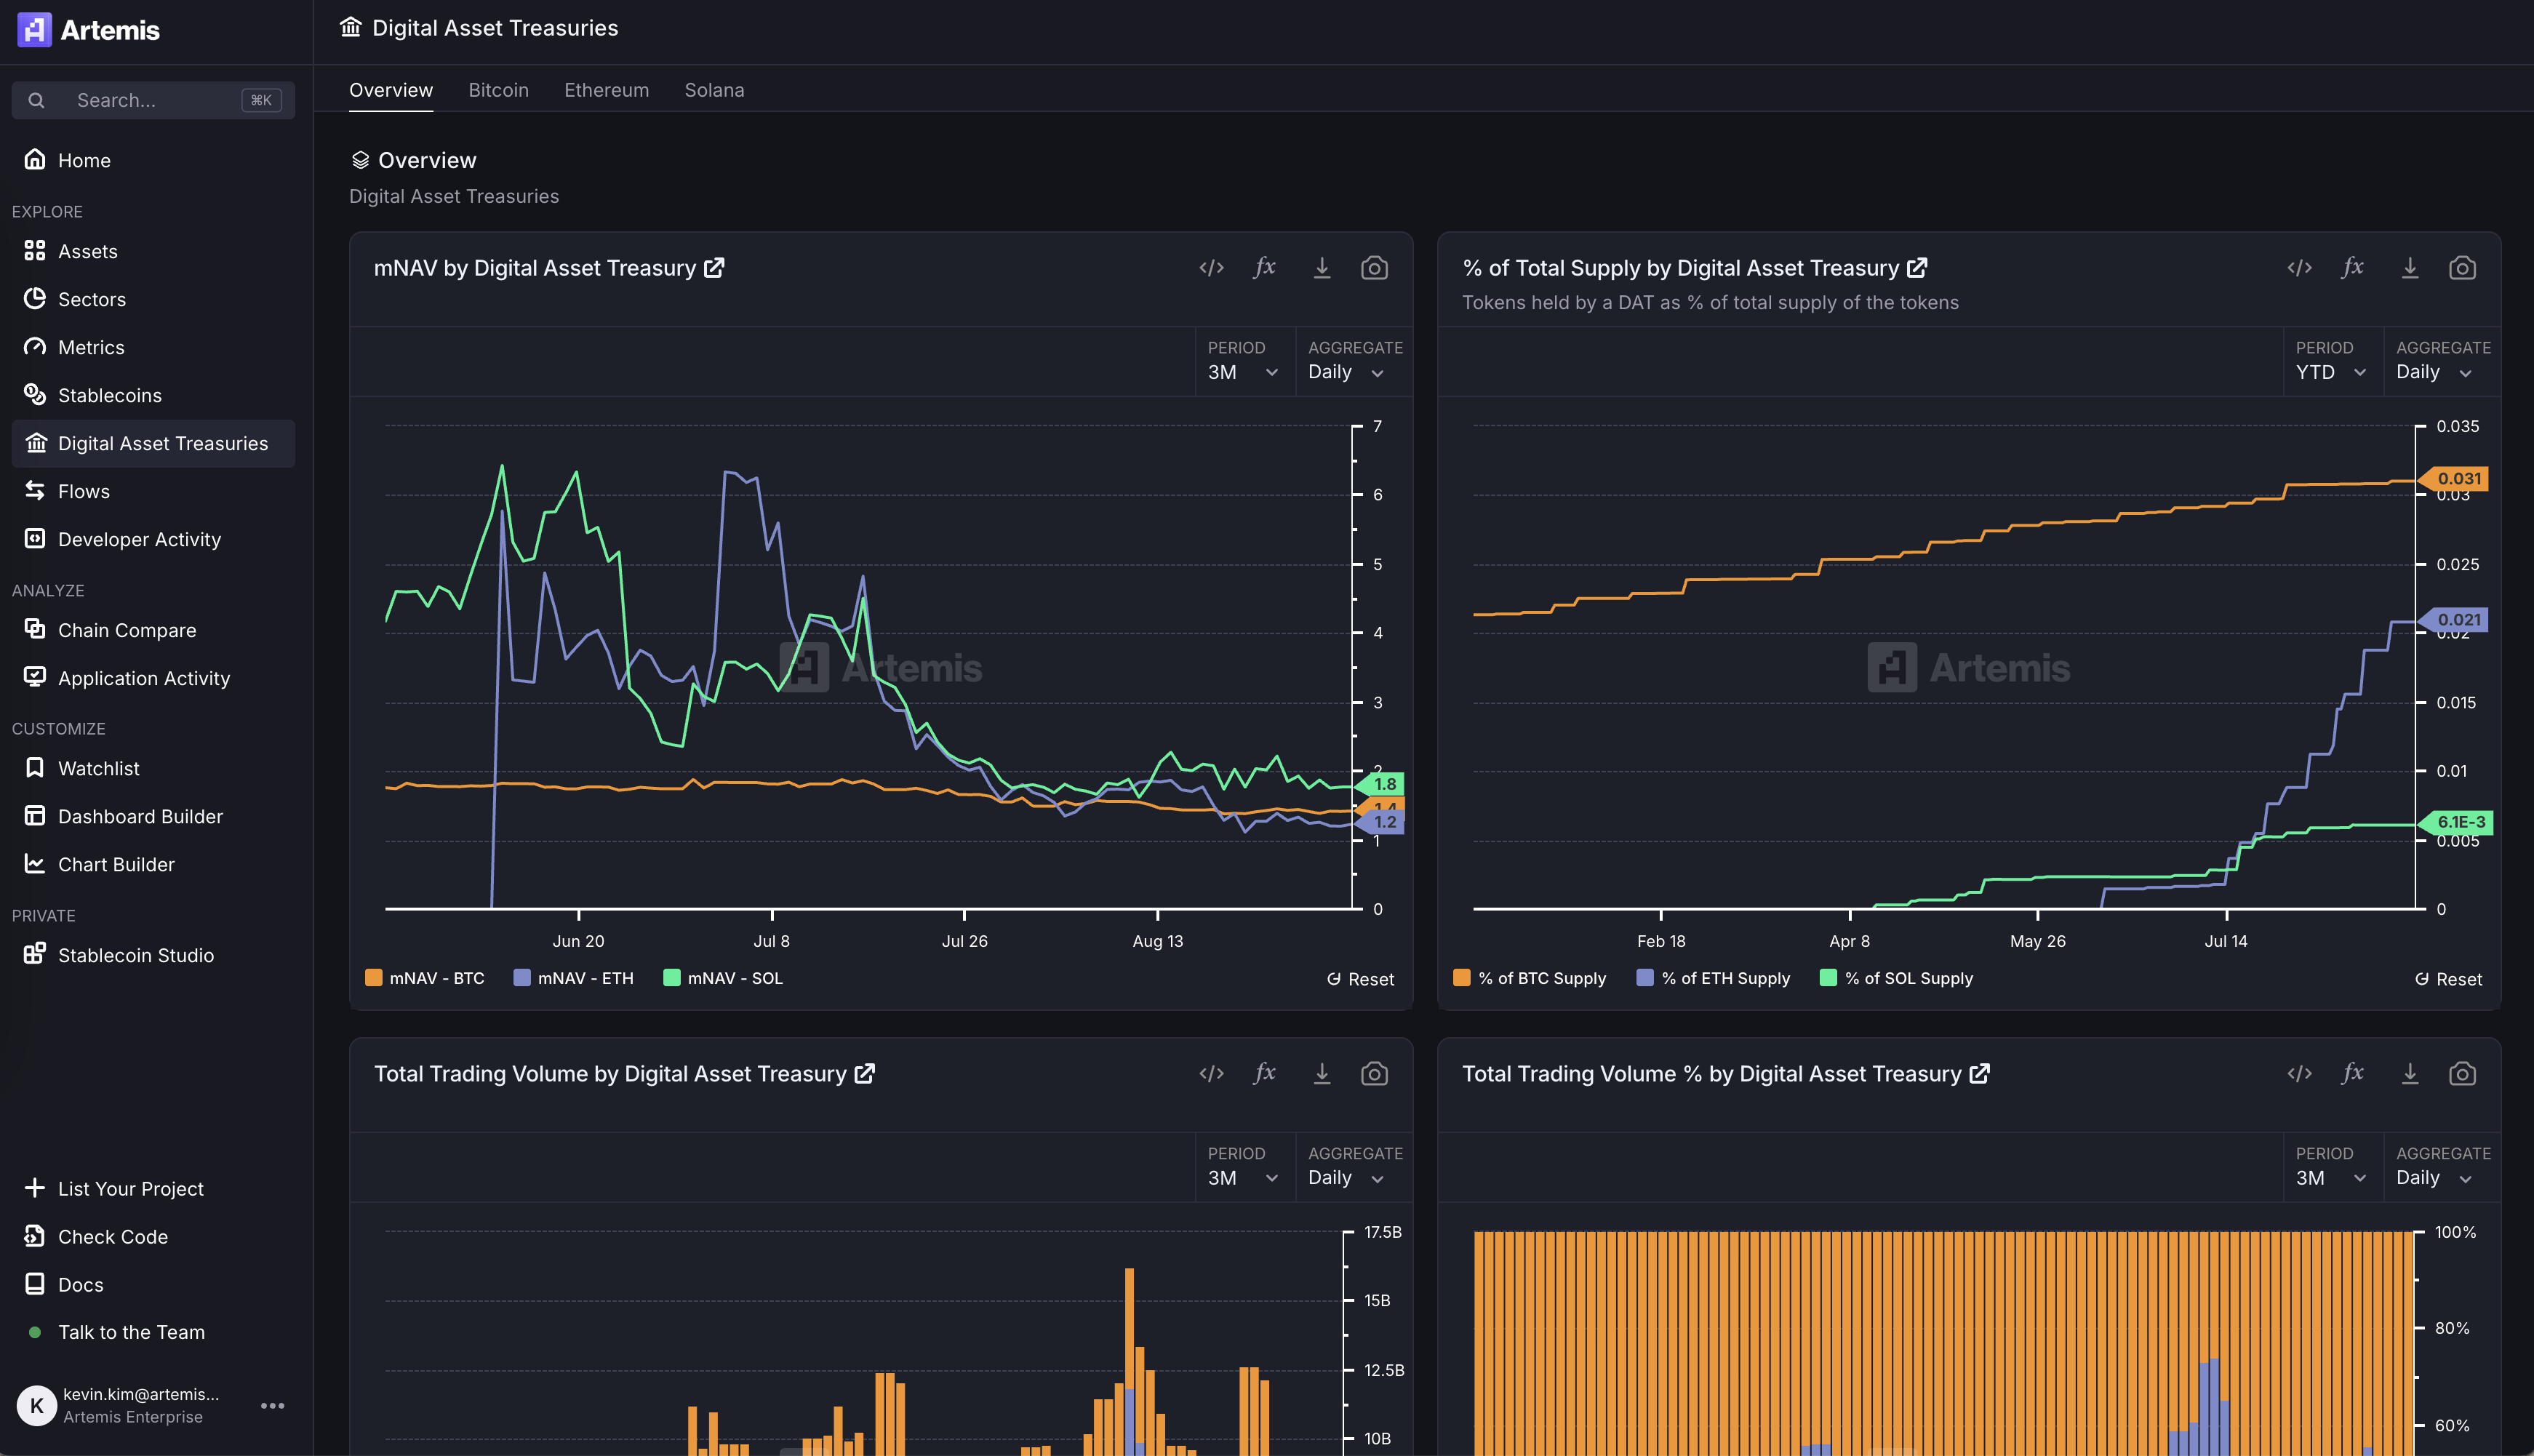2534x1456 pixels.
Task: Download Total Trading Volume % chart data
Action: point(2409,1074)
